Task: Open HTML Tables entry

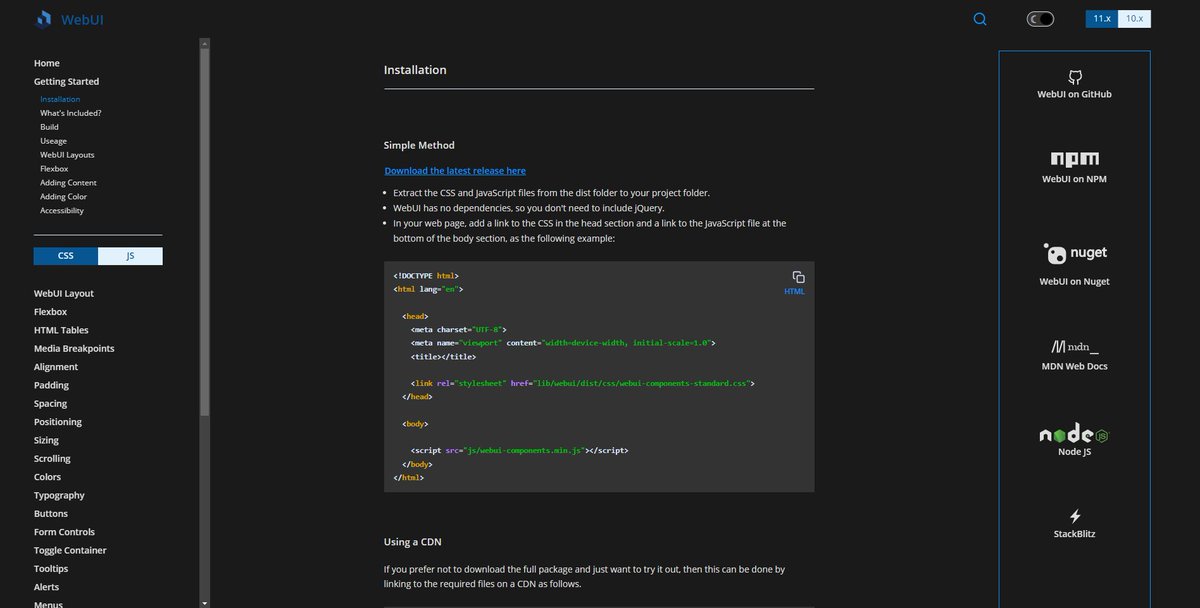Action: [61, 330]
